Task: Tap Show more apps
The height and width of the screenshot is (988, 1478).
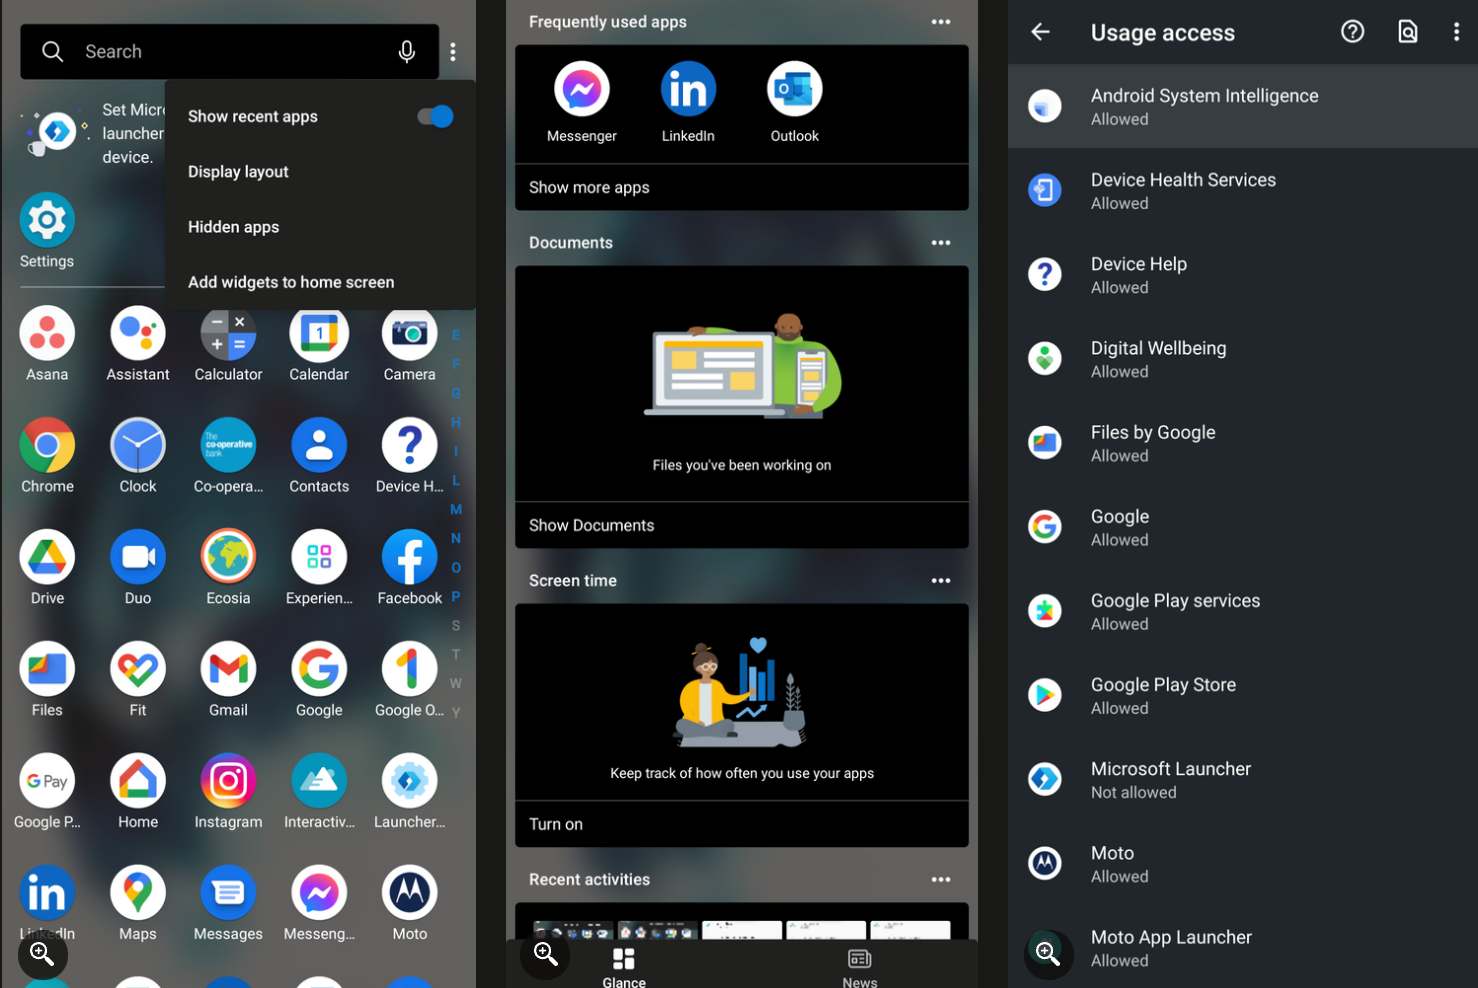Action: click(742, 187)
